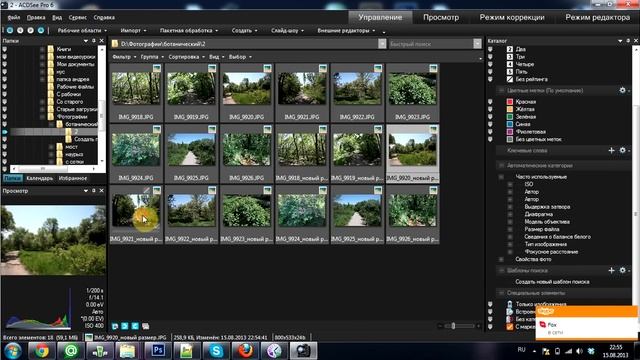Open the path bar dropdown arrow
Image resolution: width=640 pixels, height=360 pixels.
coord(382,44)
